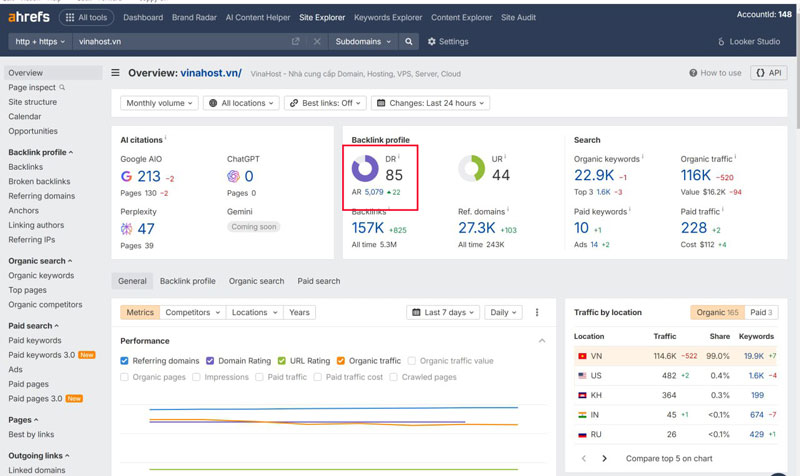800x476 pixels.
Task: Open the All tools grid menu
Action: pyautogui.click(x=86, y=17)
